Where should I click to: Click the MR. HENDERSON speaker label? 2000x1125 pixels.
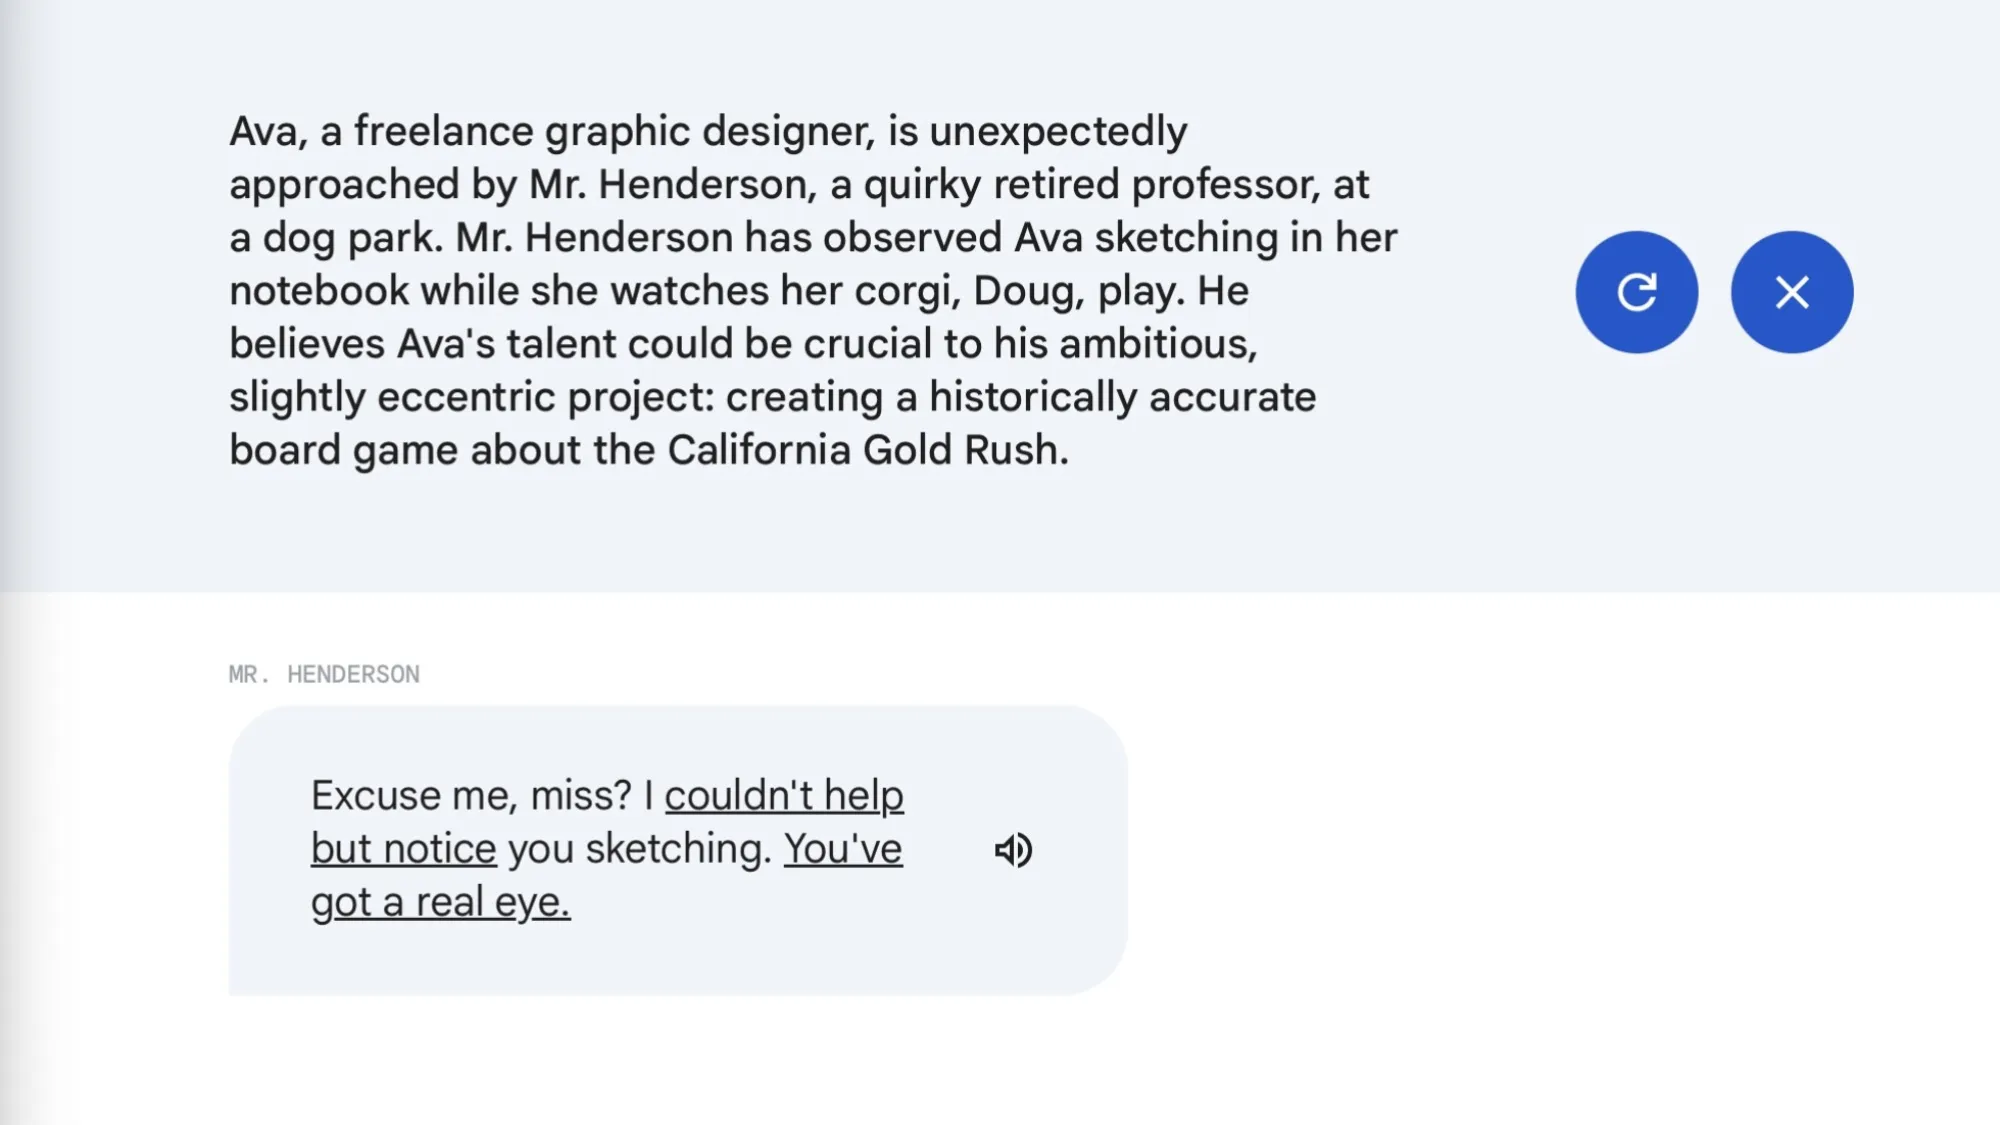324,675
